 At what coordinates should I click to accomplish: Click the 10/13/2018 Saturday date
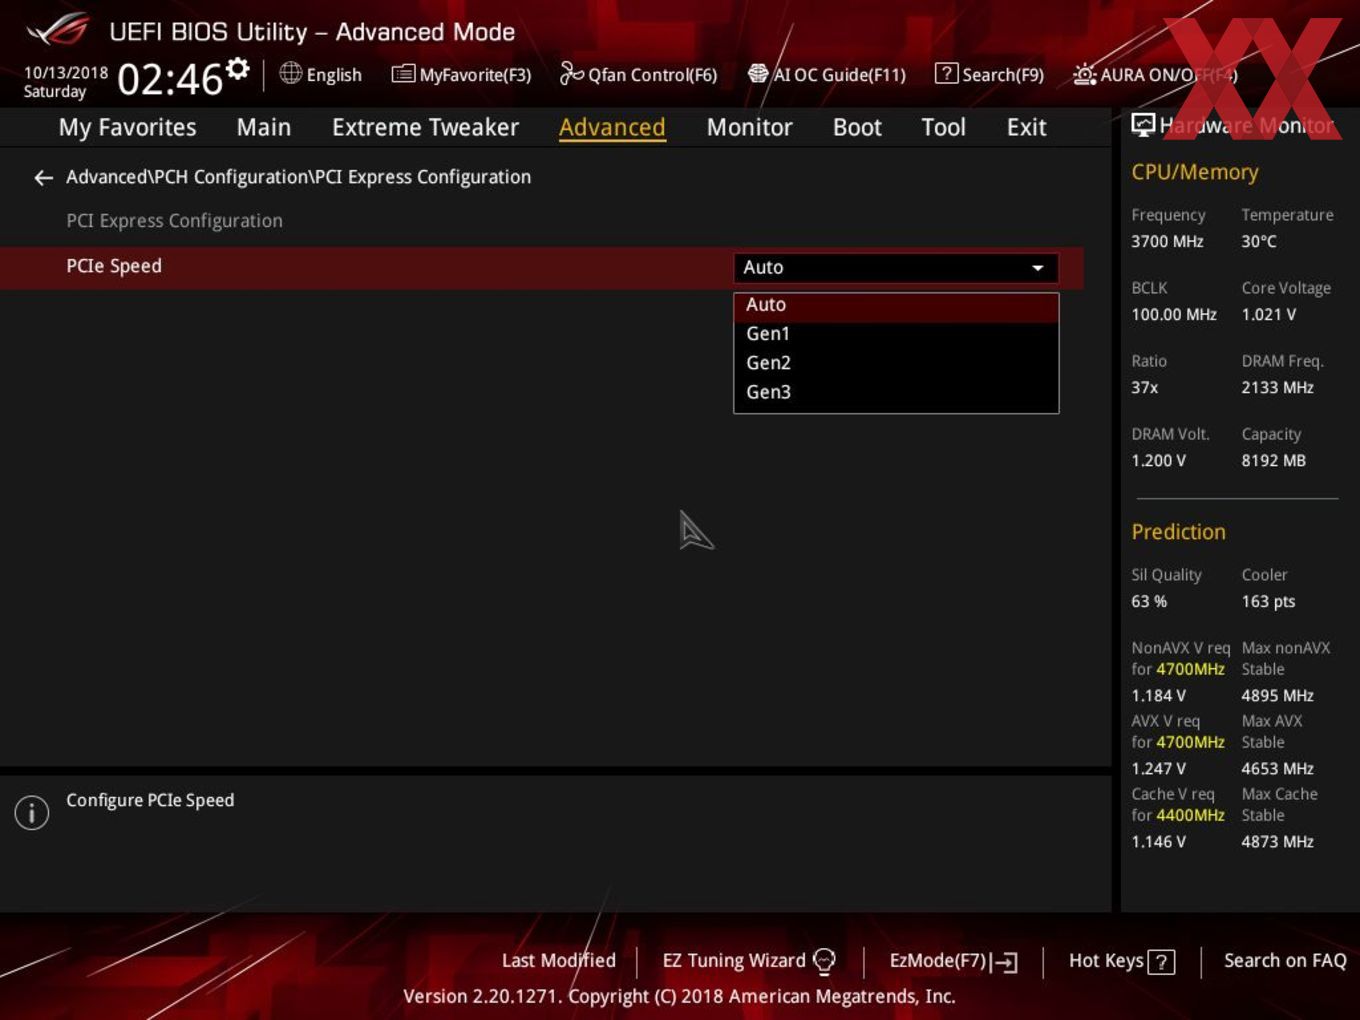click(x=65, y=82)
